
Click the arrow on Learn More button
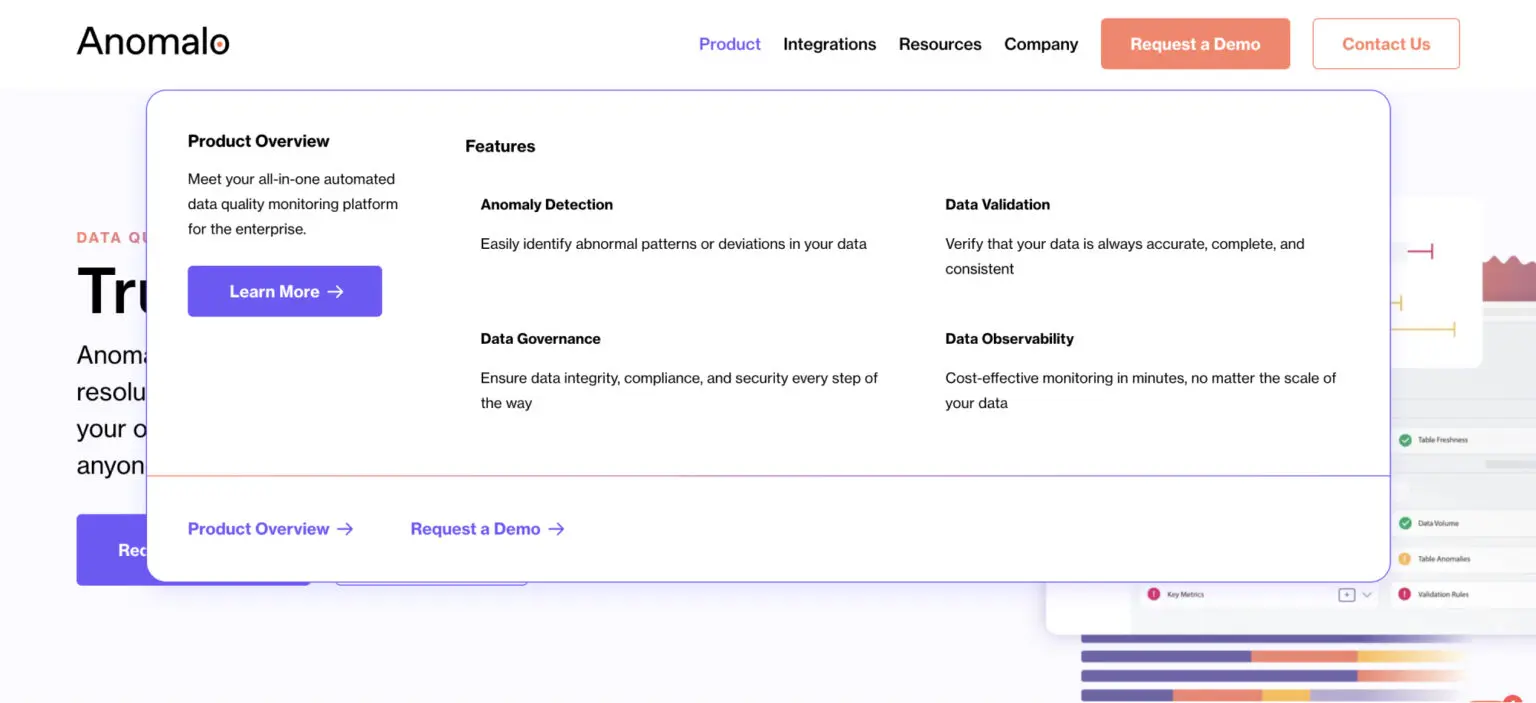336,292
